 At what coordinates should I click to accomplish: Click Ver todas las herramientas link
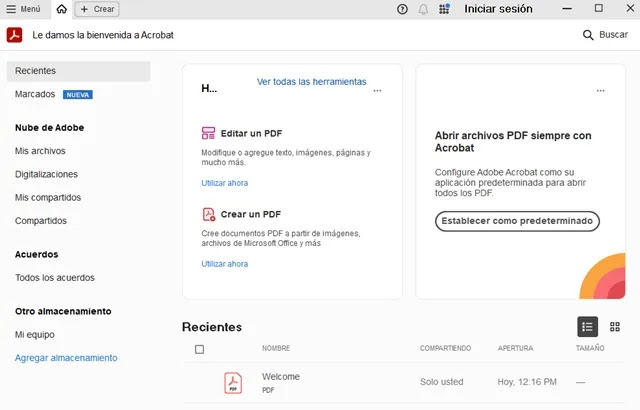tap(311, 82)
